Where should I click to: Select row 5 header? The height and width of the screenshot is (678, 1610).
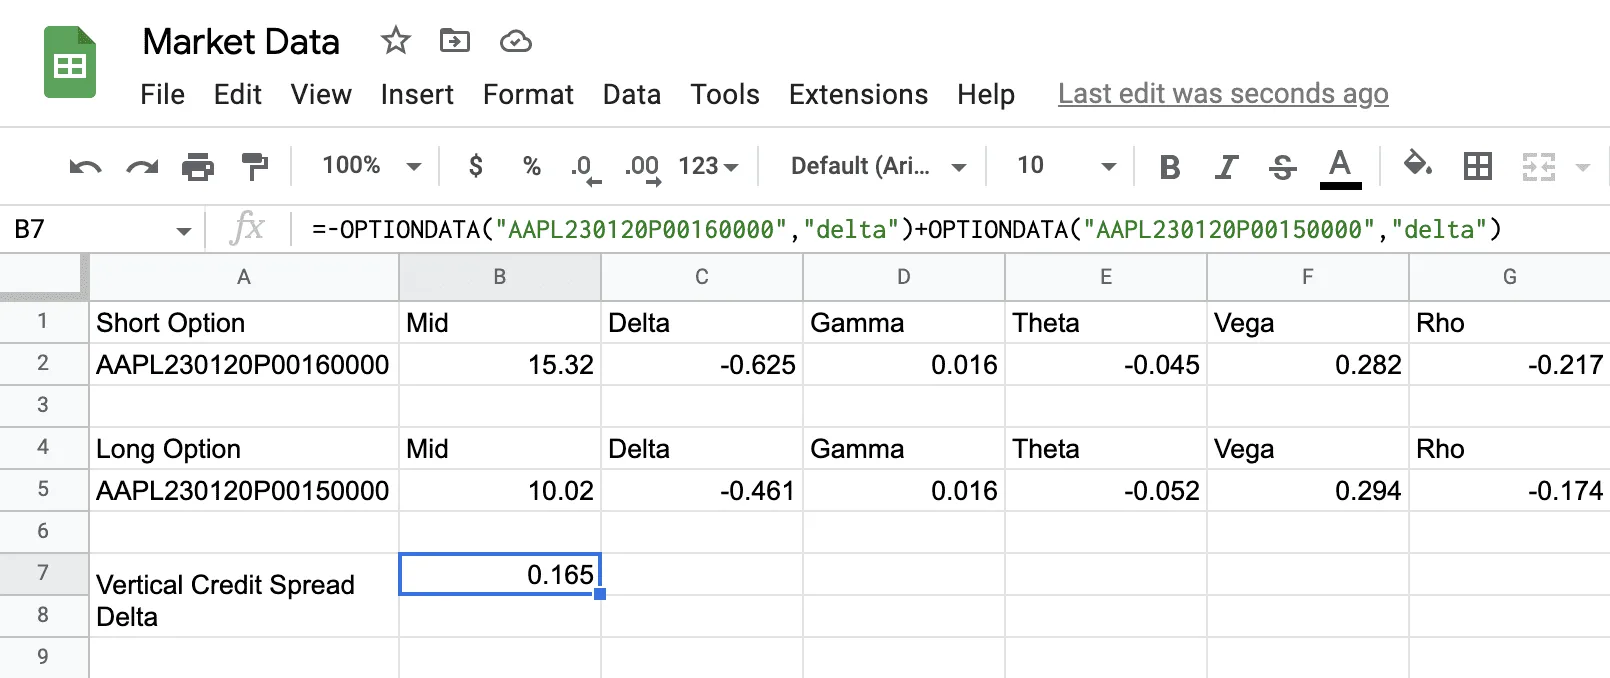[x=44, y=489]
